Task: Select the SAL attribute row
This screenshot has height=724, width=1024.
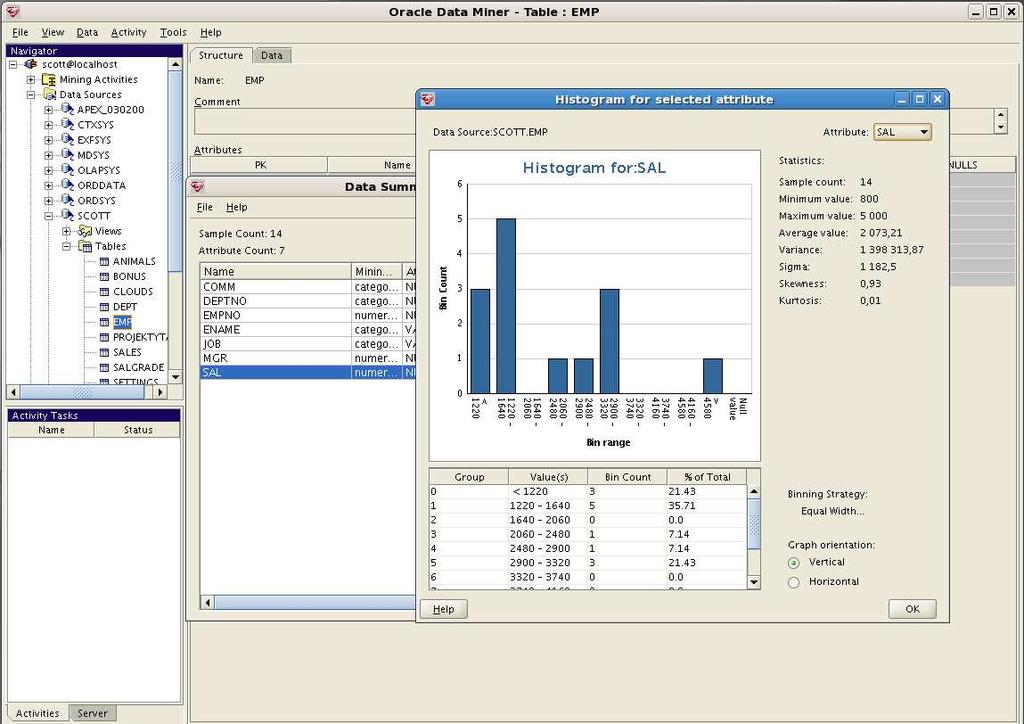Action: point(307,373)
